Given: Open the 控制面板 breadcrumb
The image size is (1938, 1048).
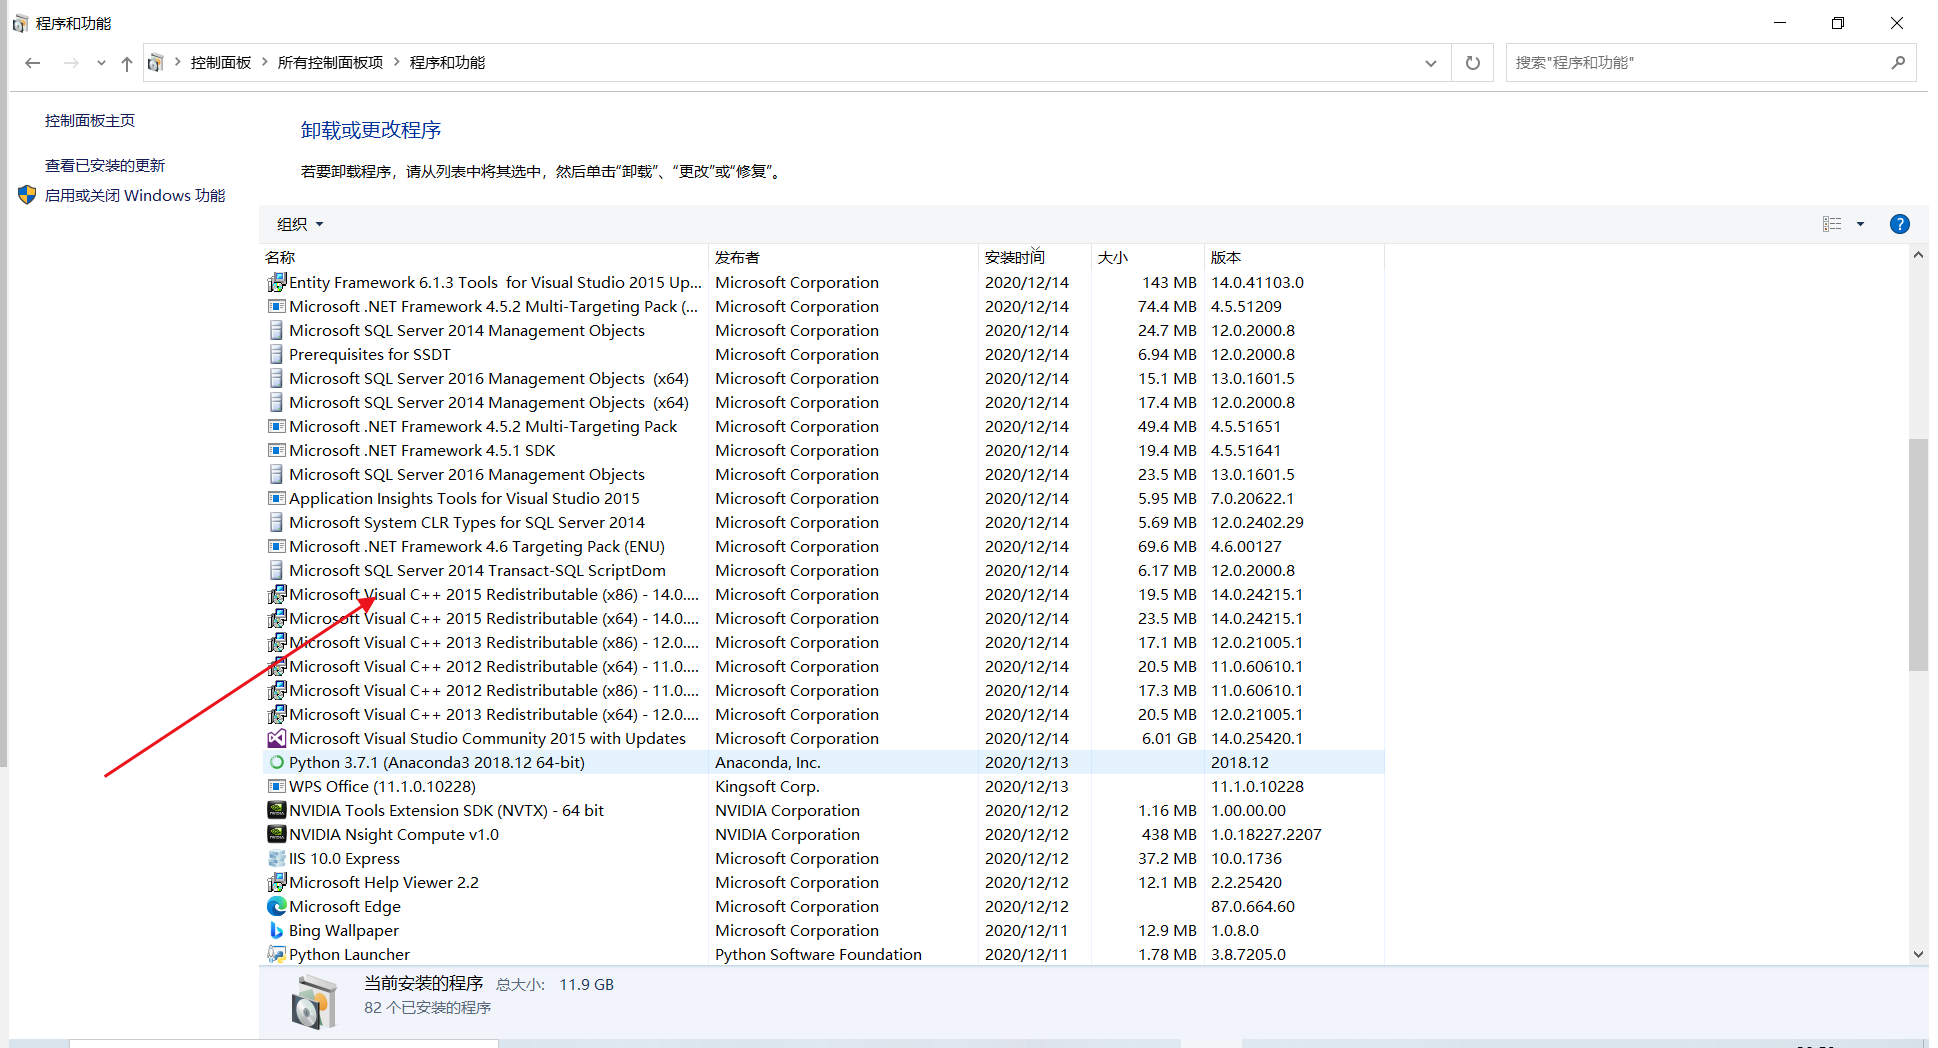Looking at the screenshot, I should (221, 63).
